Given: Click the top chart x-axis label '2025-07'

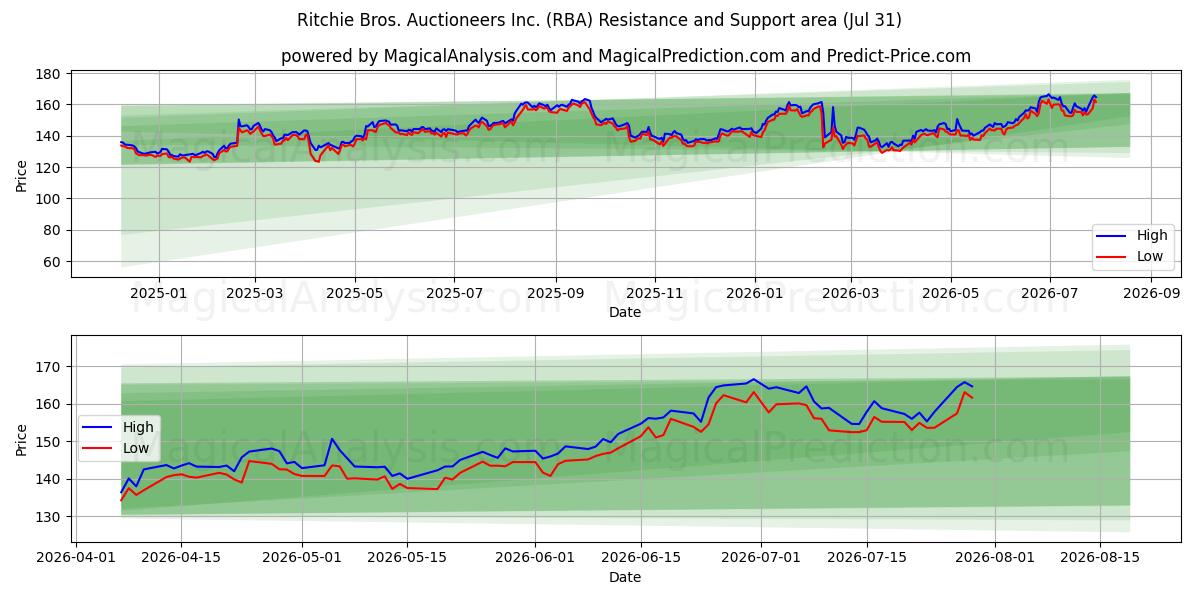Looking at the screenshot, I should (454, 295).
